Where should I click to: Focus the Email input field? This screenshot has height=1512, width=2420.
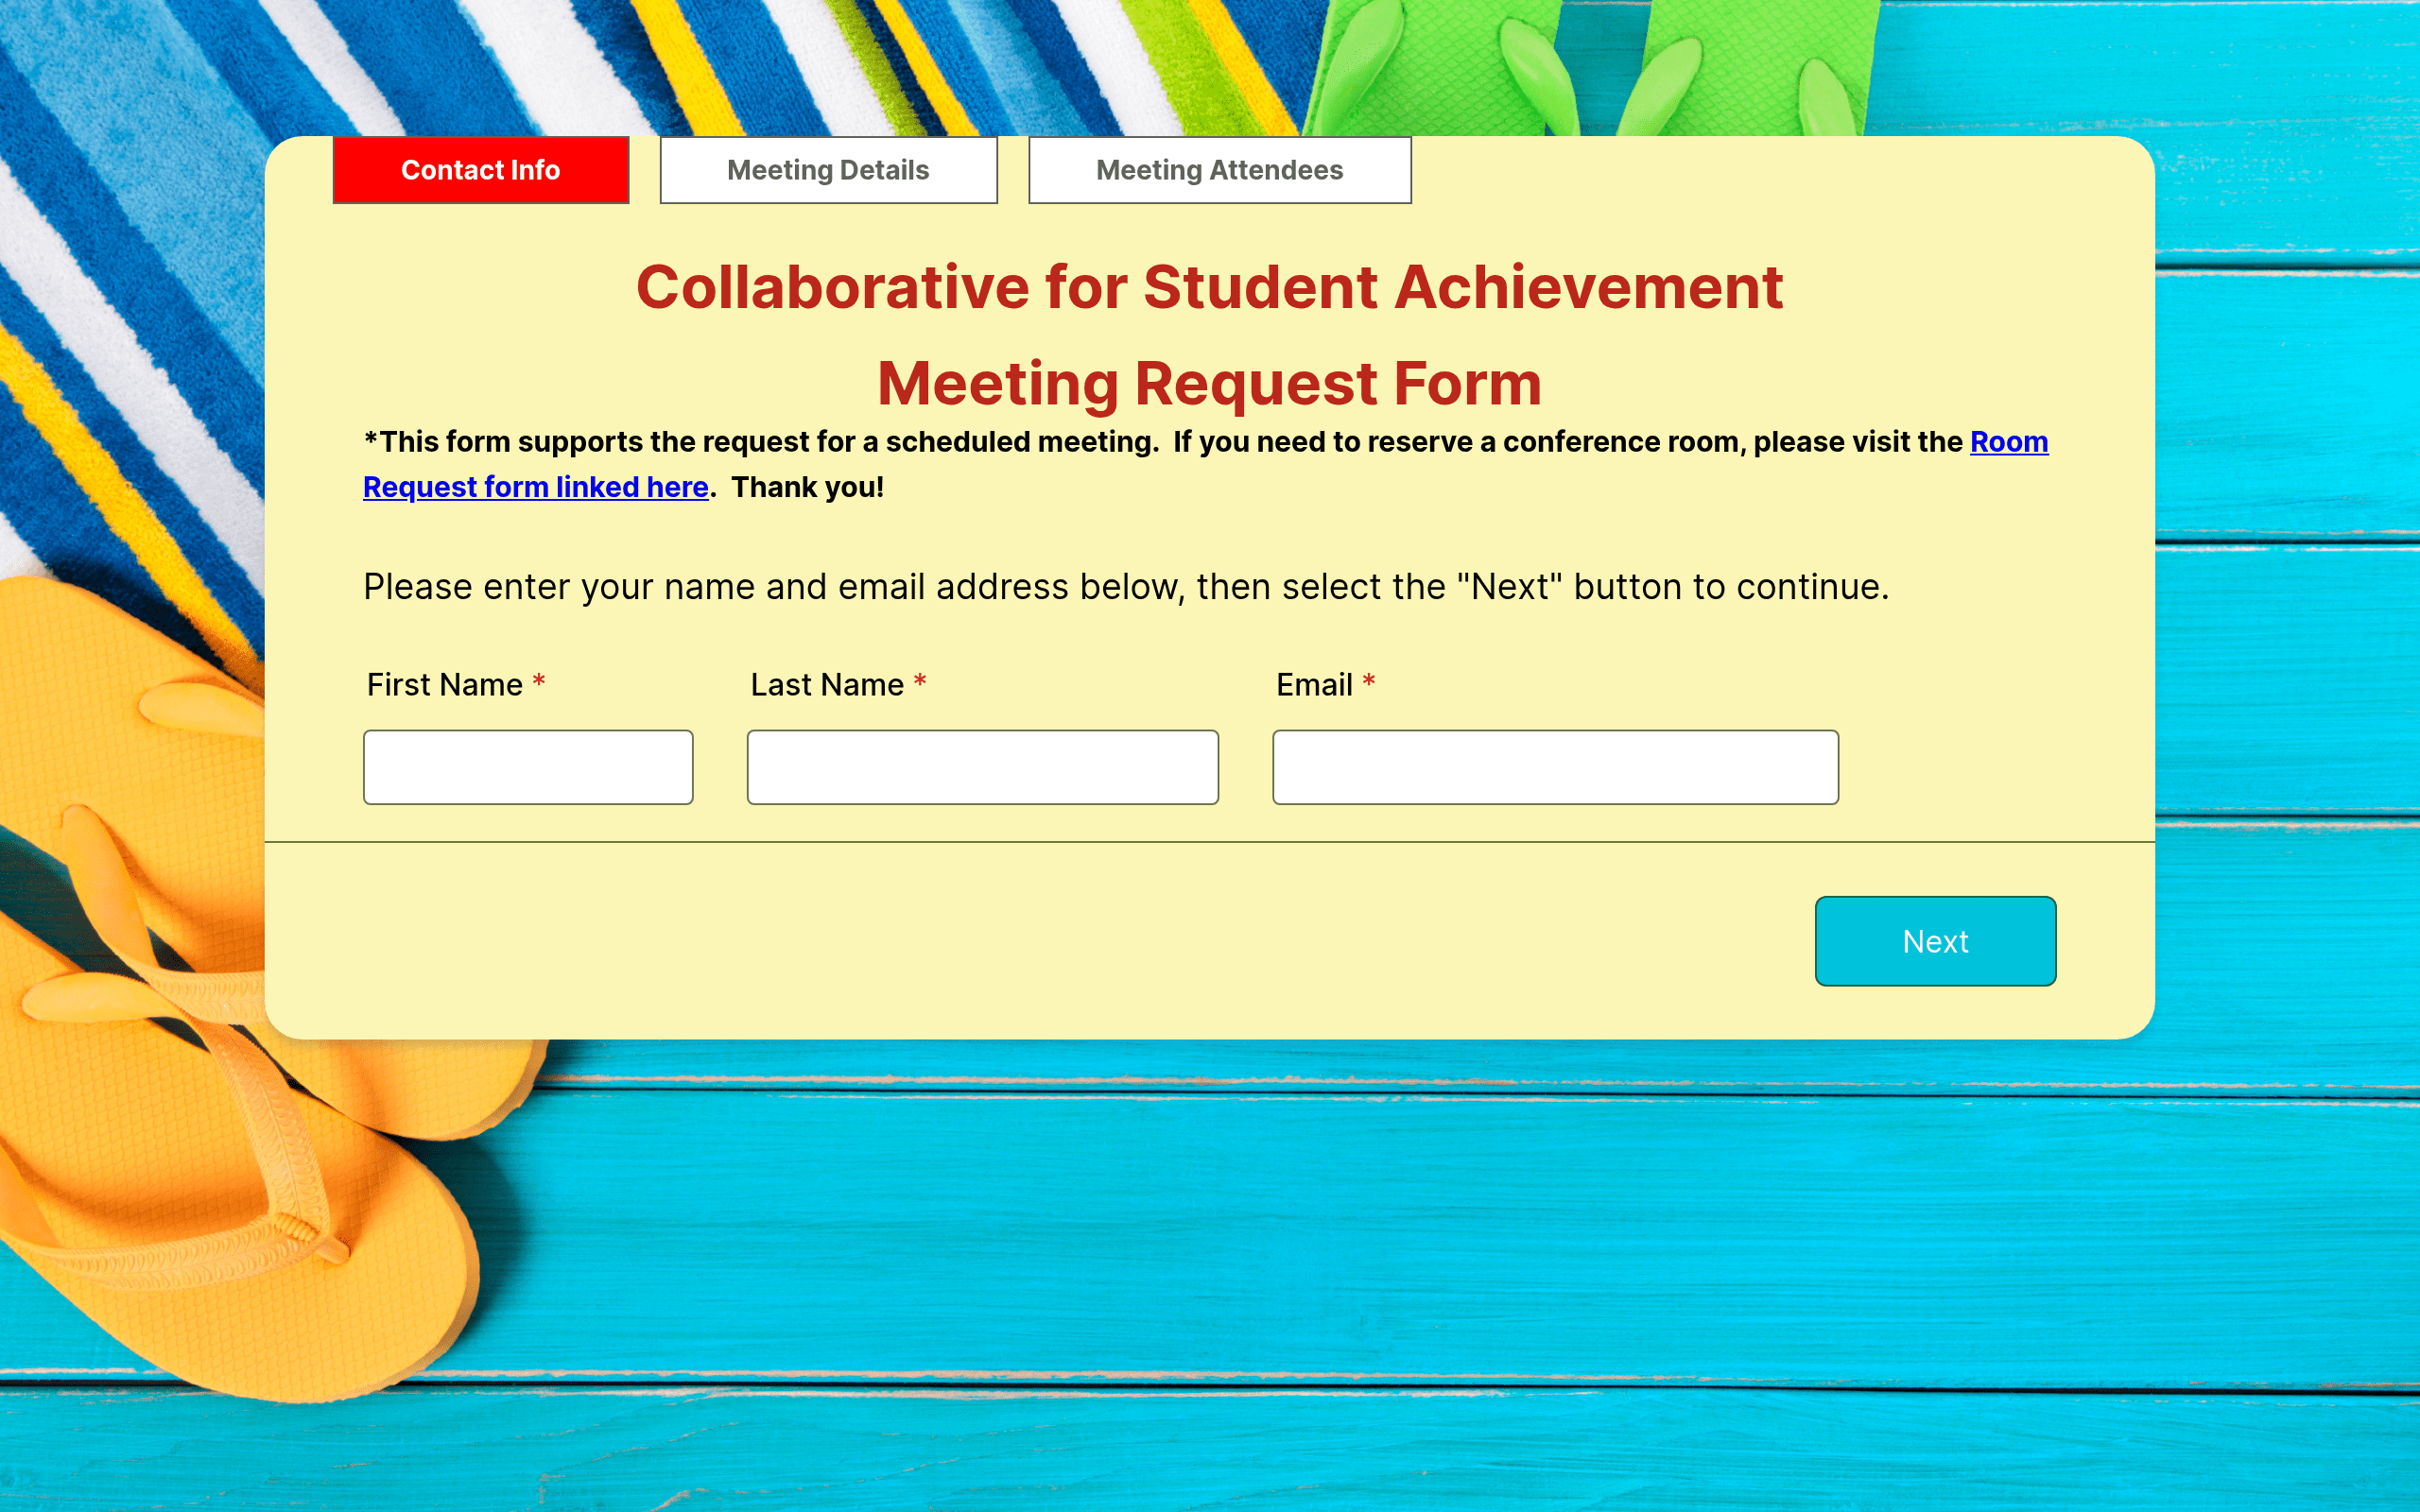click(x=1555, y=767)
